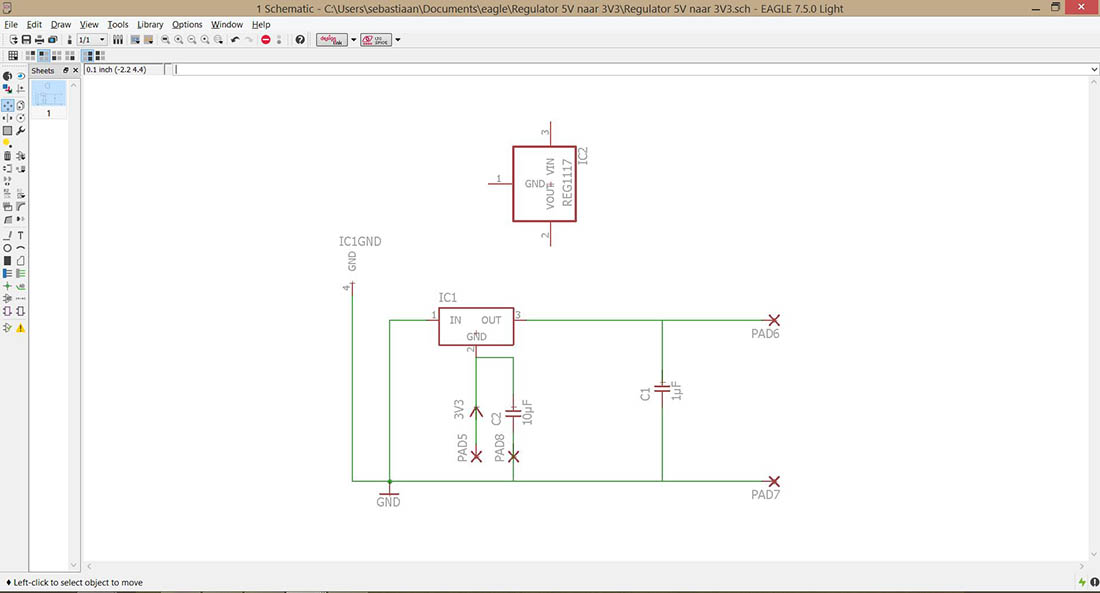Select the green Net tool
The height and width of the screenshot is (593, 1100).
coord(20,273)
